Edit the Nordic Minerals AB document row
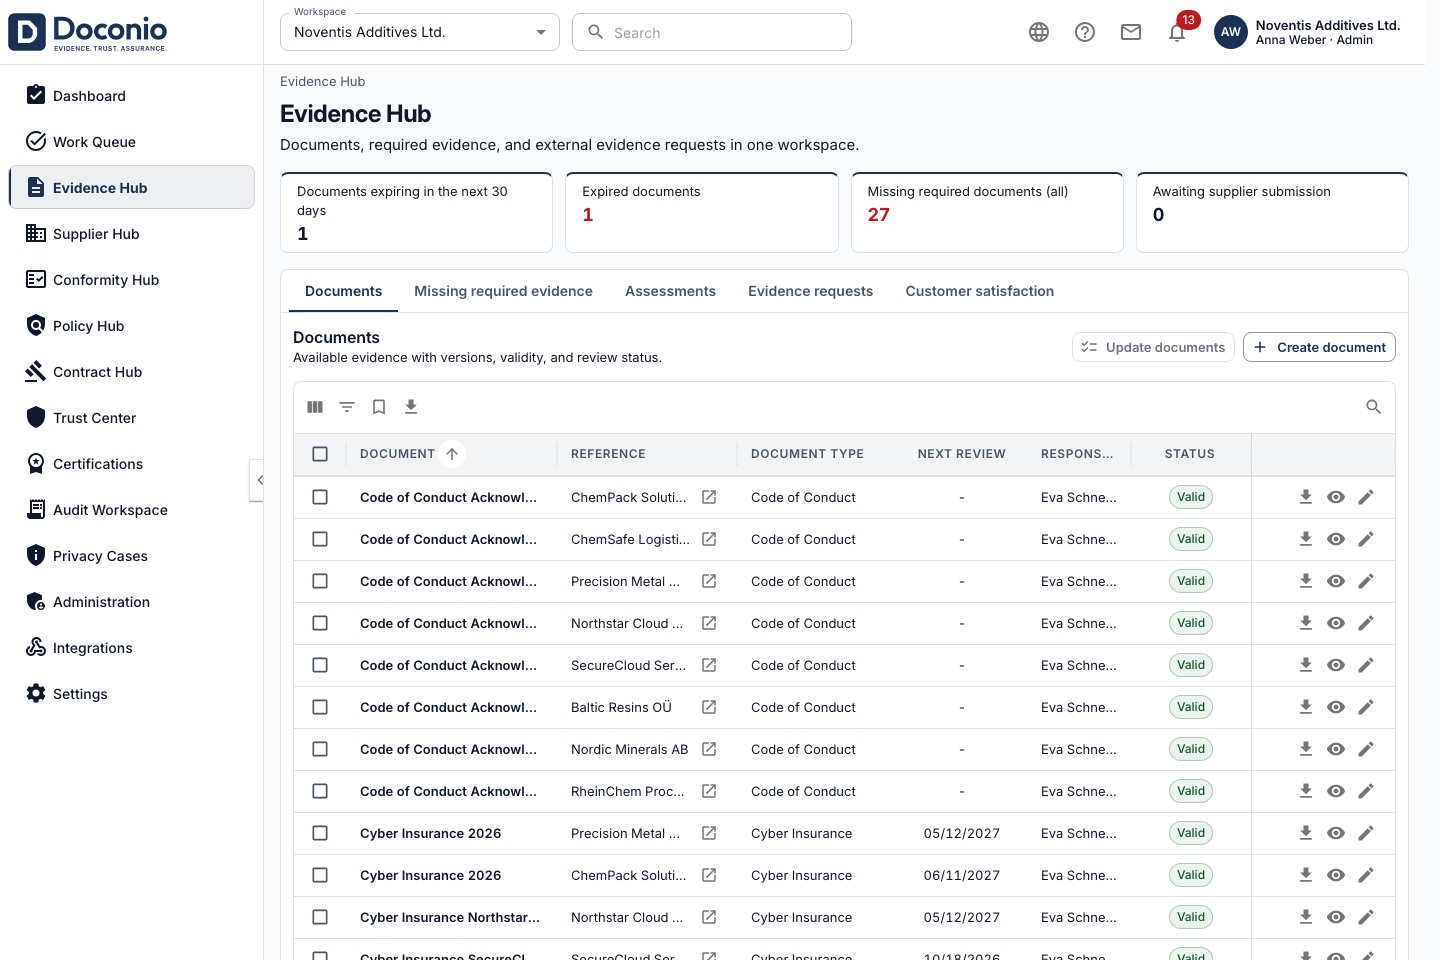 coord(1366,749)
